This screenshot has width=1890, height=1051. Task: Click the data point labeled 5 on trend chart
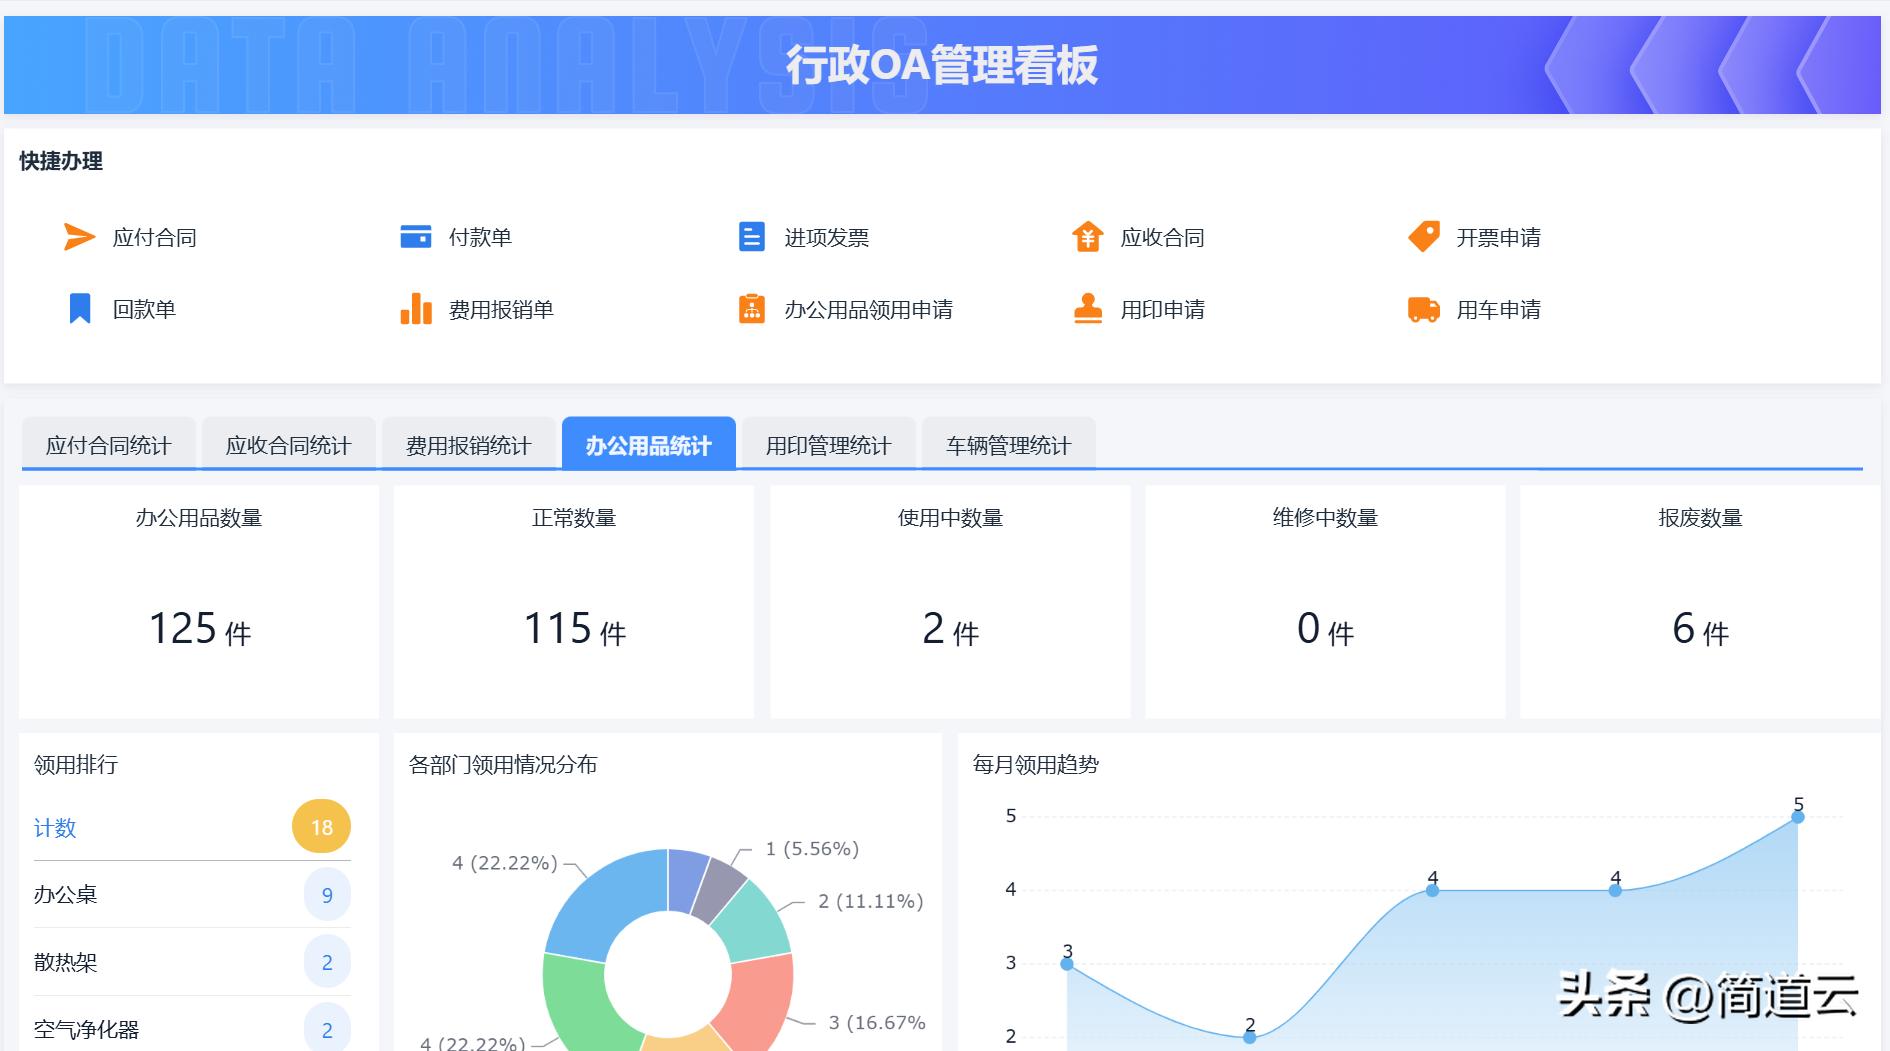[1797, 817]
